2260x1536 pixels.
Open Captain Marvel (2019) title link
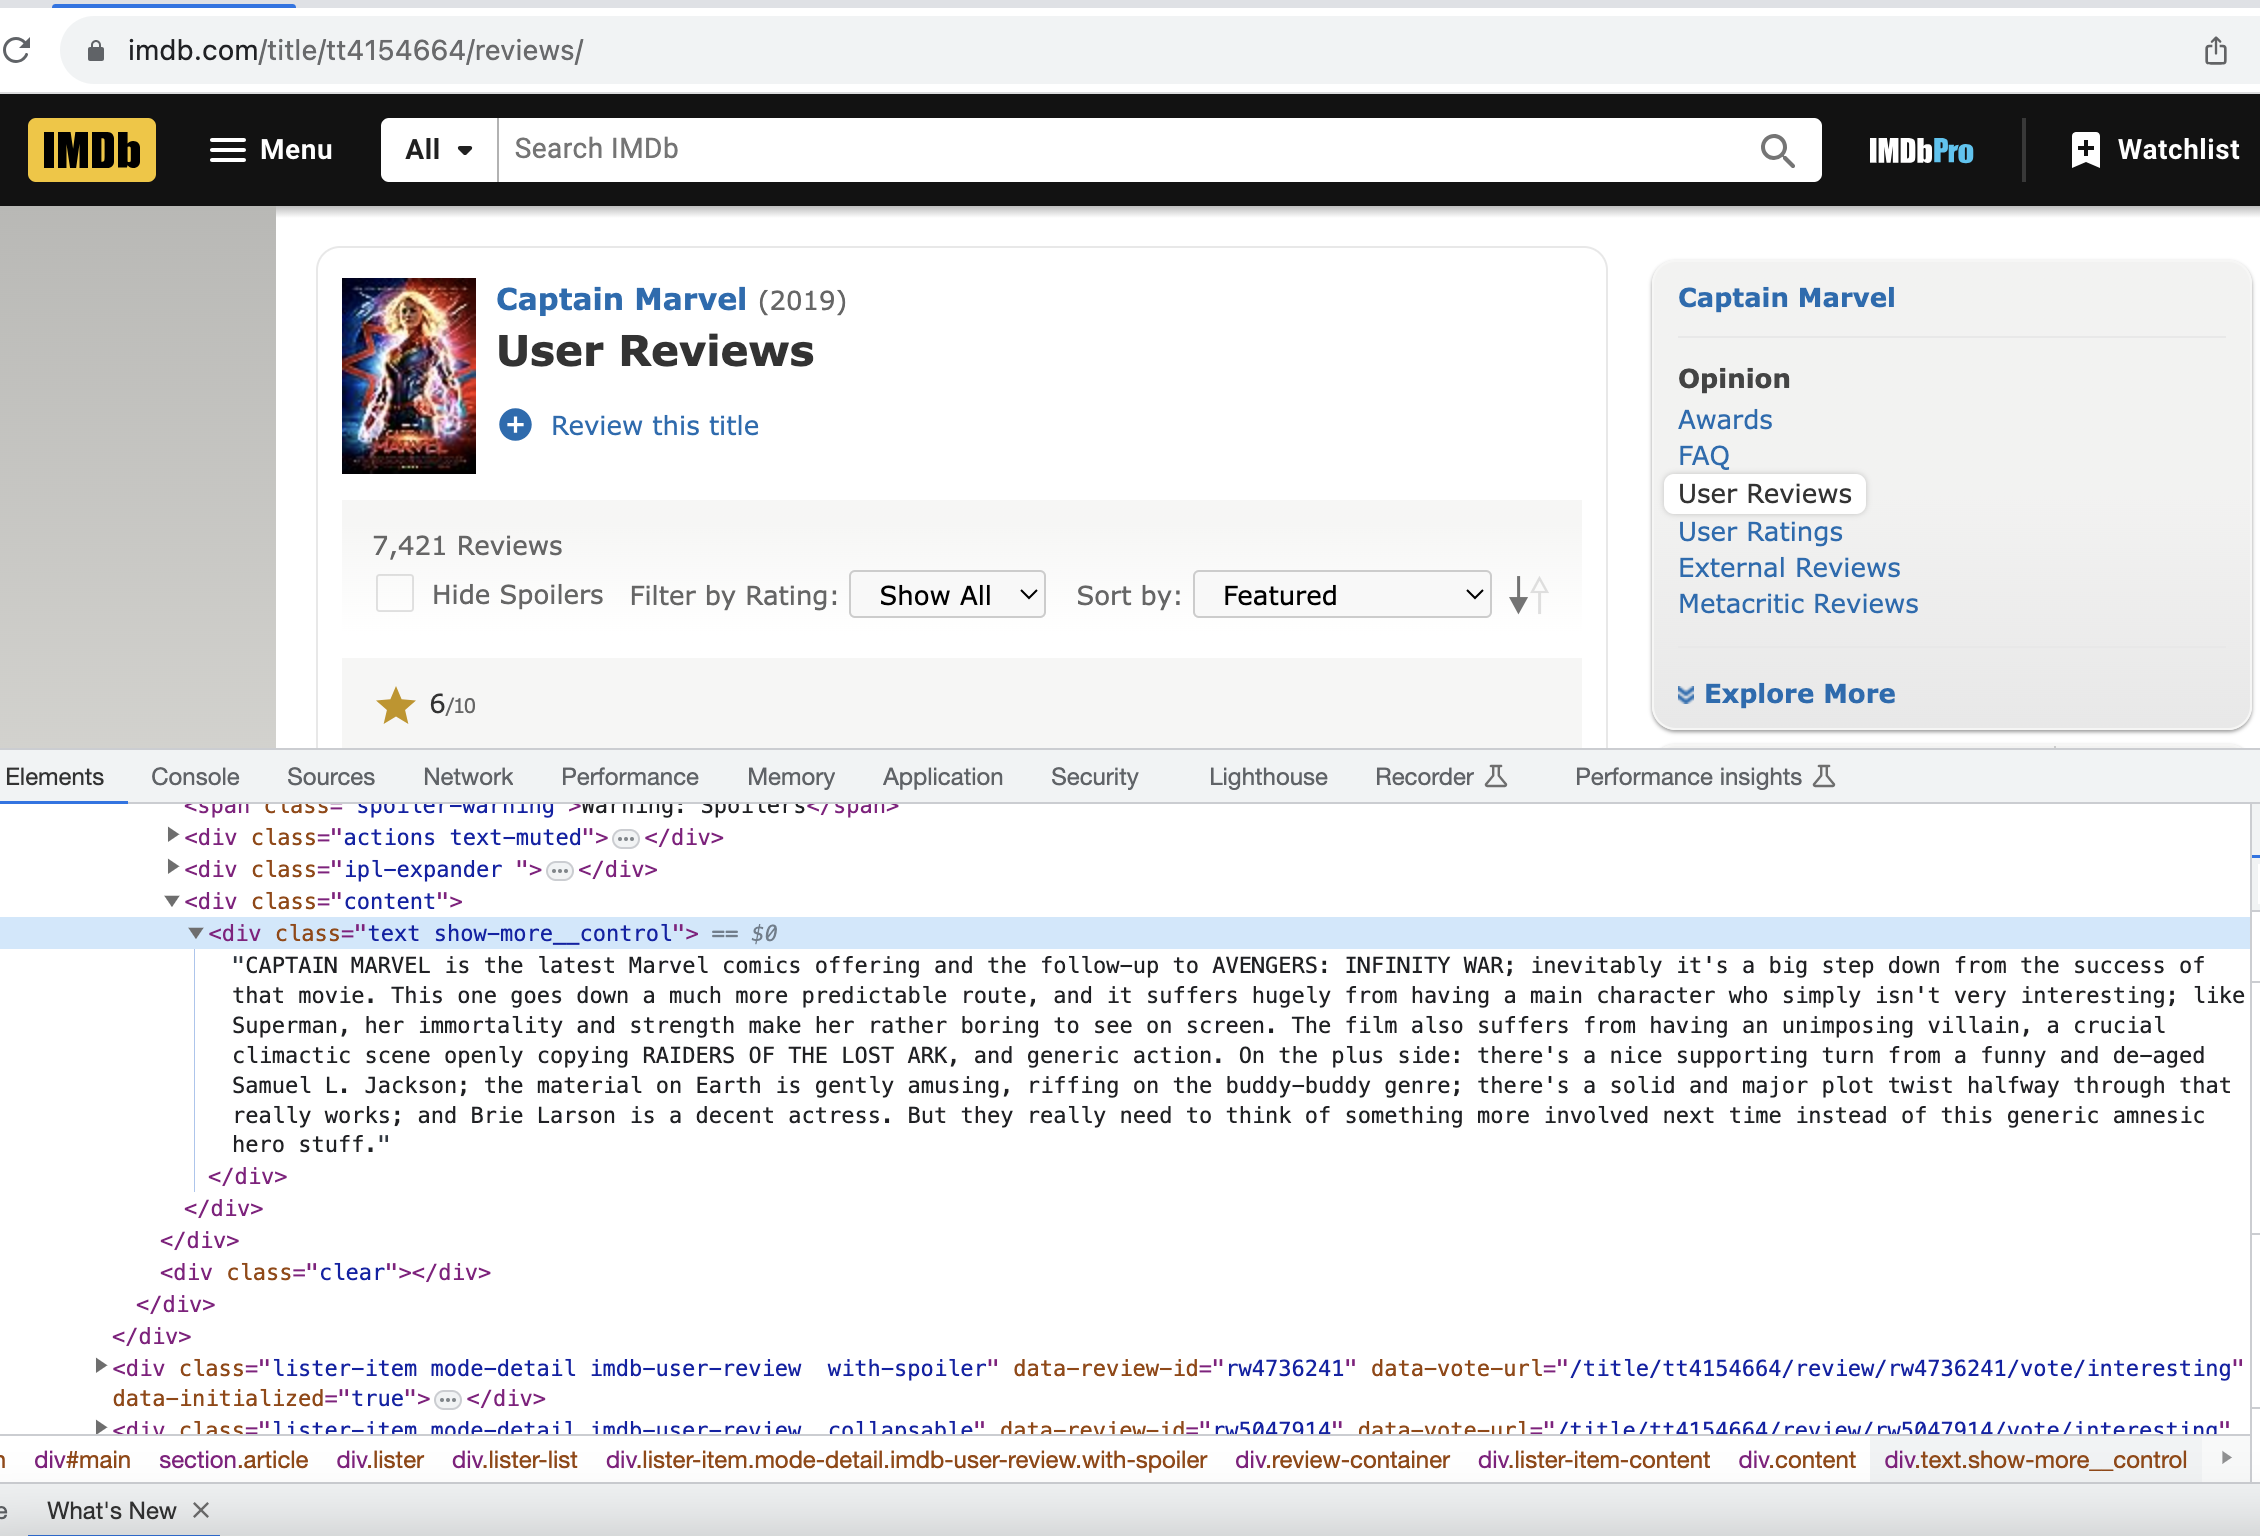tap(621, 299)
